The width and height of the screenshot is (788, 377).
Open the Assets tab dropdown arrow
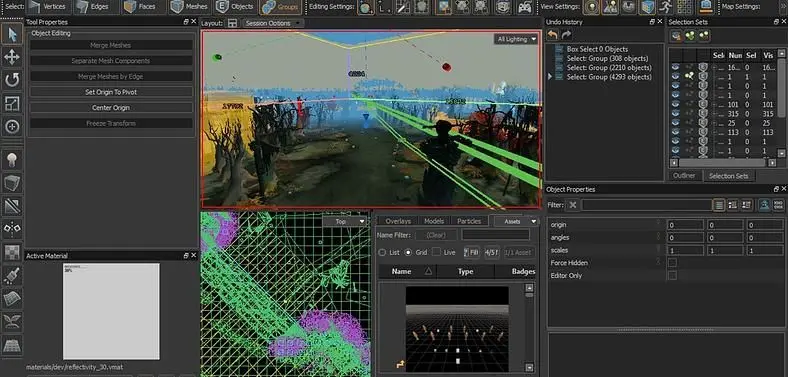pyautogui.click(x=534, y=221)
